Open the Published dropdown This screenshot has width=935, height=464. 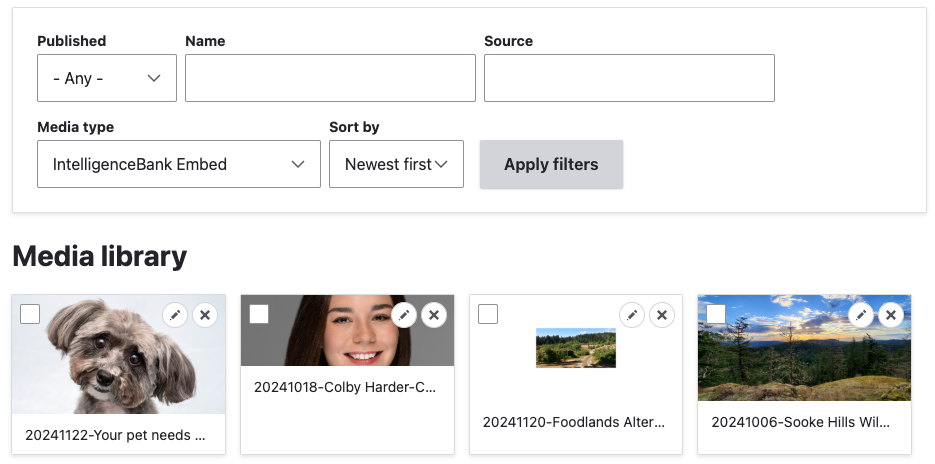tap(107, 78)
